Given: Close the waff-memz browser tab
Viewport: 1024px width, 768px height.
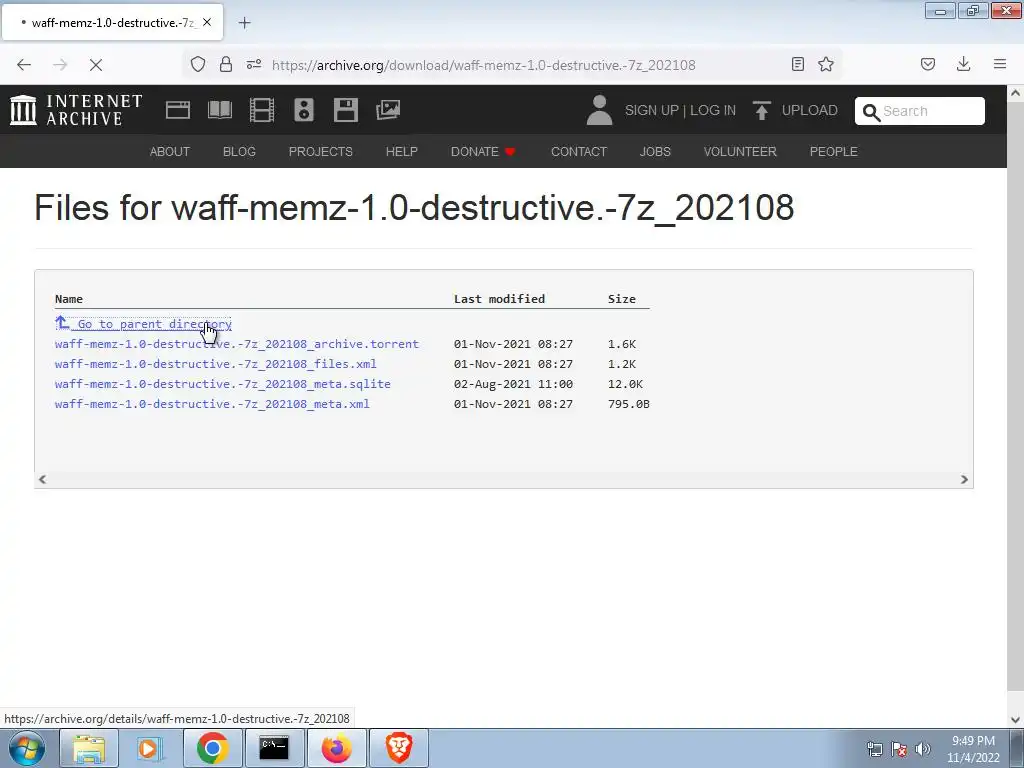Looking at the screenshot, I should pyautogui.click(x=207, y=22).
